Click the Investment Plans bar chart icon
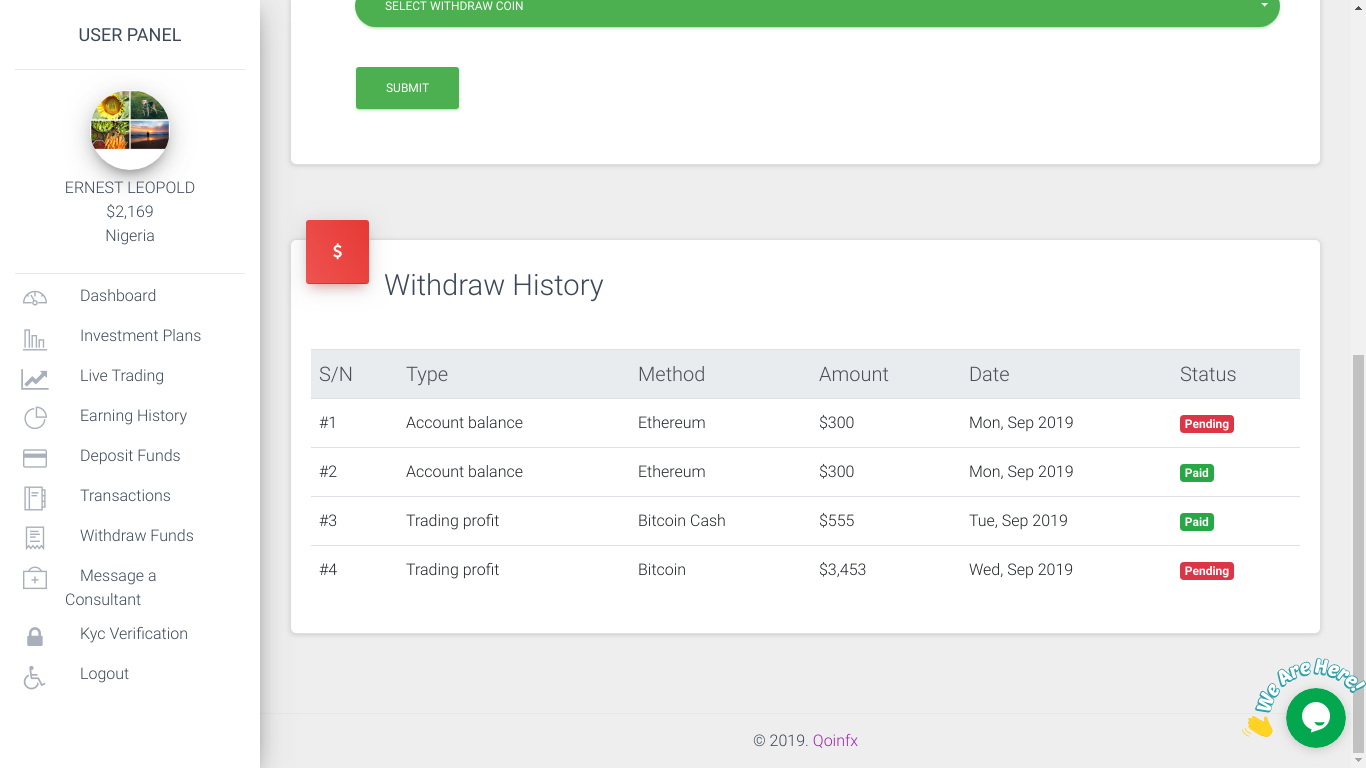1366x768 pixels. 34,338
